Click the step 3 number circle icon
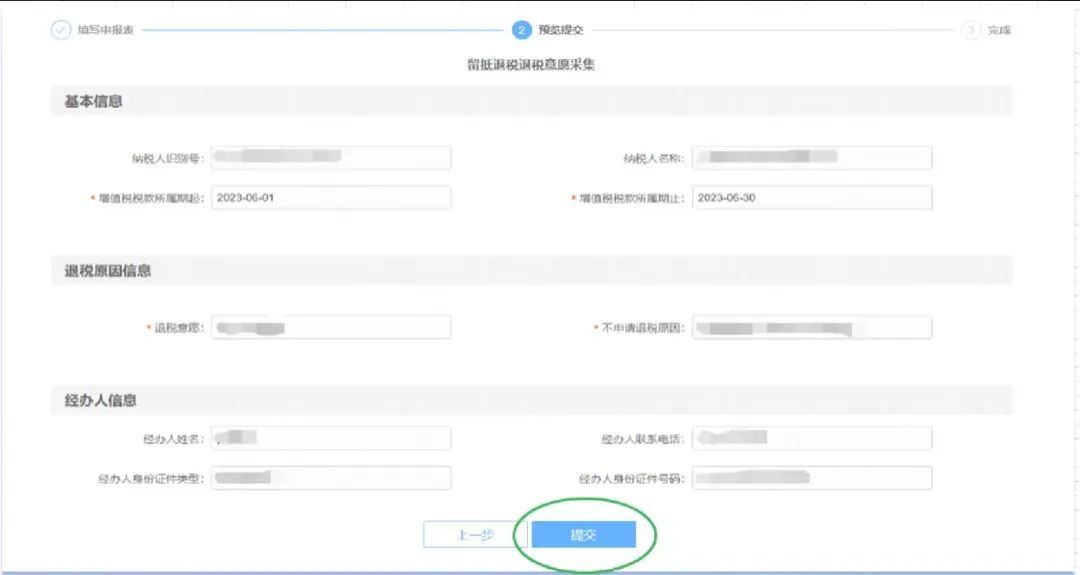The height and width of the screenshot is (575, 1080). point(971,30)
